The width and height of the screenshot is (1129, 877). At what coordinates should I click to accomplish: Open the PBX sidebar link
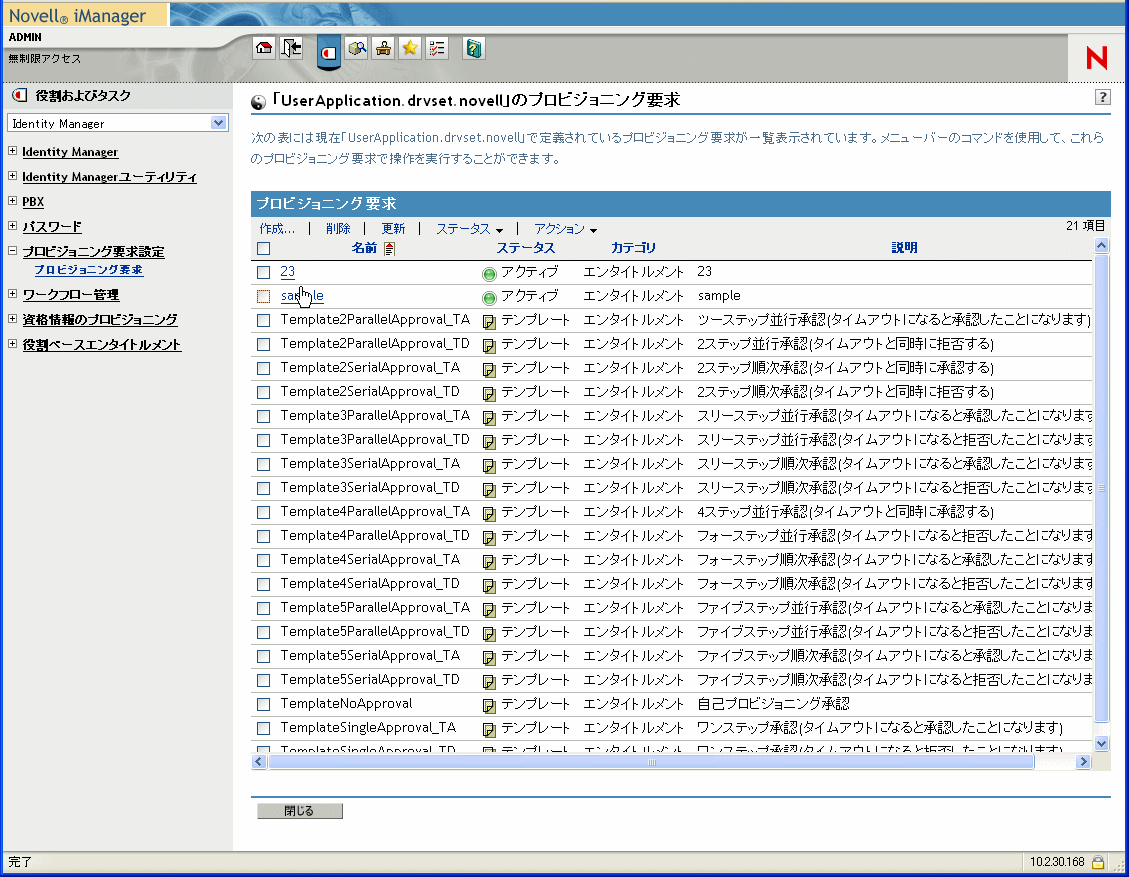[33, 202]
